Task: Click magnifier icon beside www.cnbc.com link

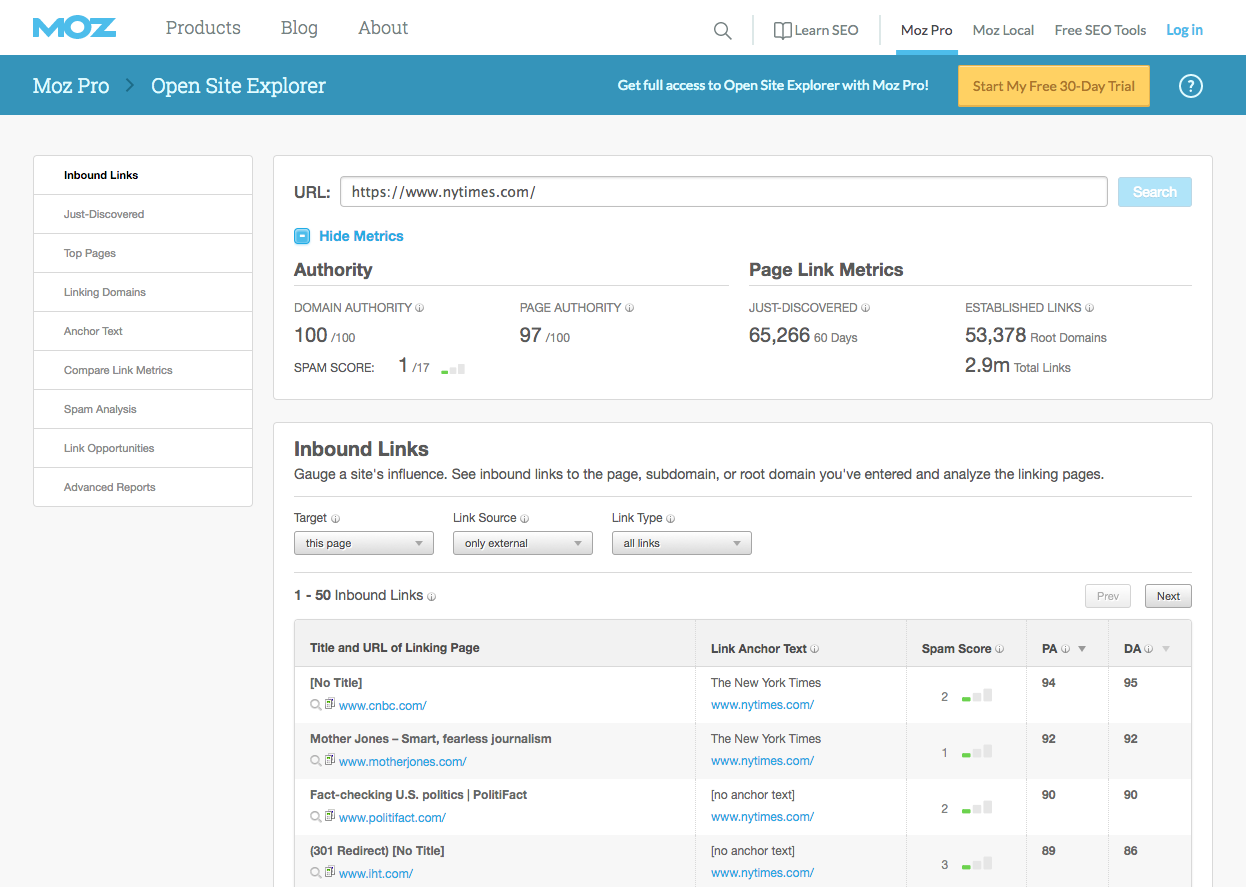Action: [316, 705]
